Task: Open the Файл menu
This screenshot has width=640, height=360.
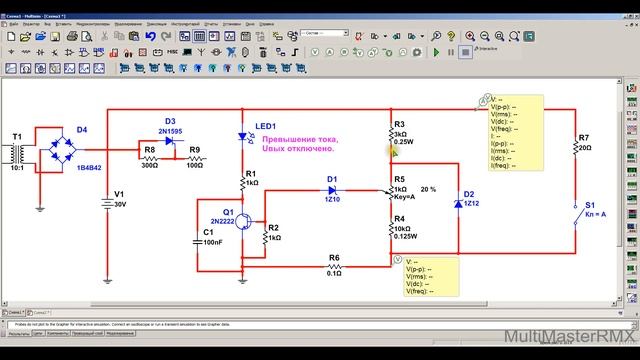Action: [13, 24]
